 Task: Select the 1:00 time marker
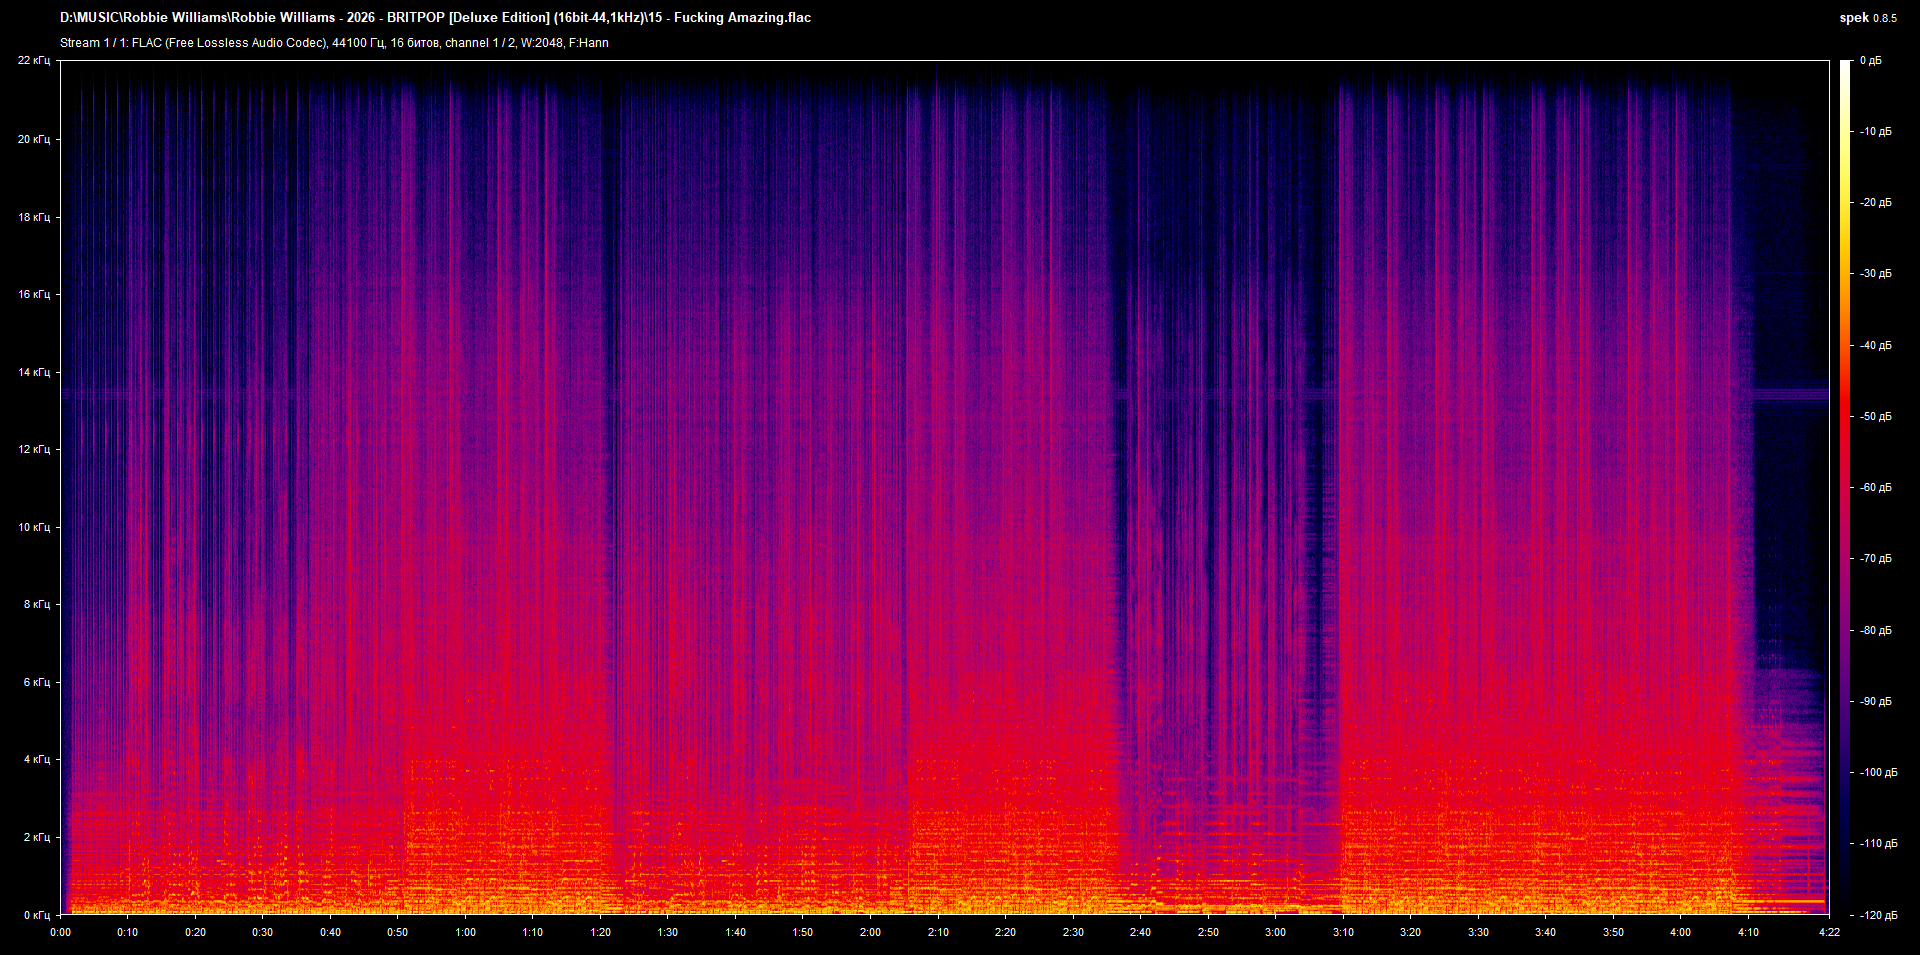tap(465, 931)
